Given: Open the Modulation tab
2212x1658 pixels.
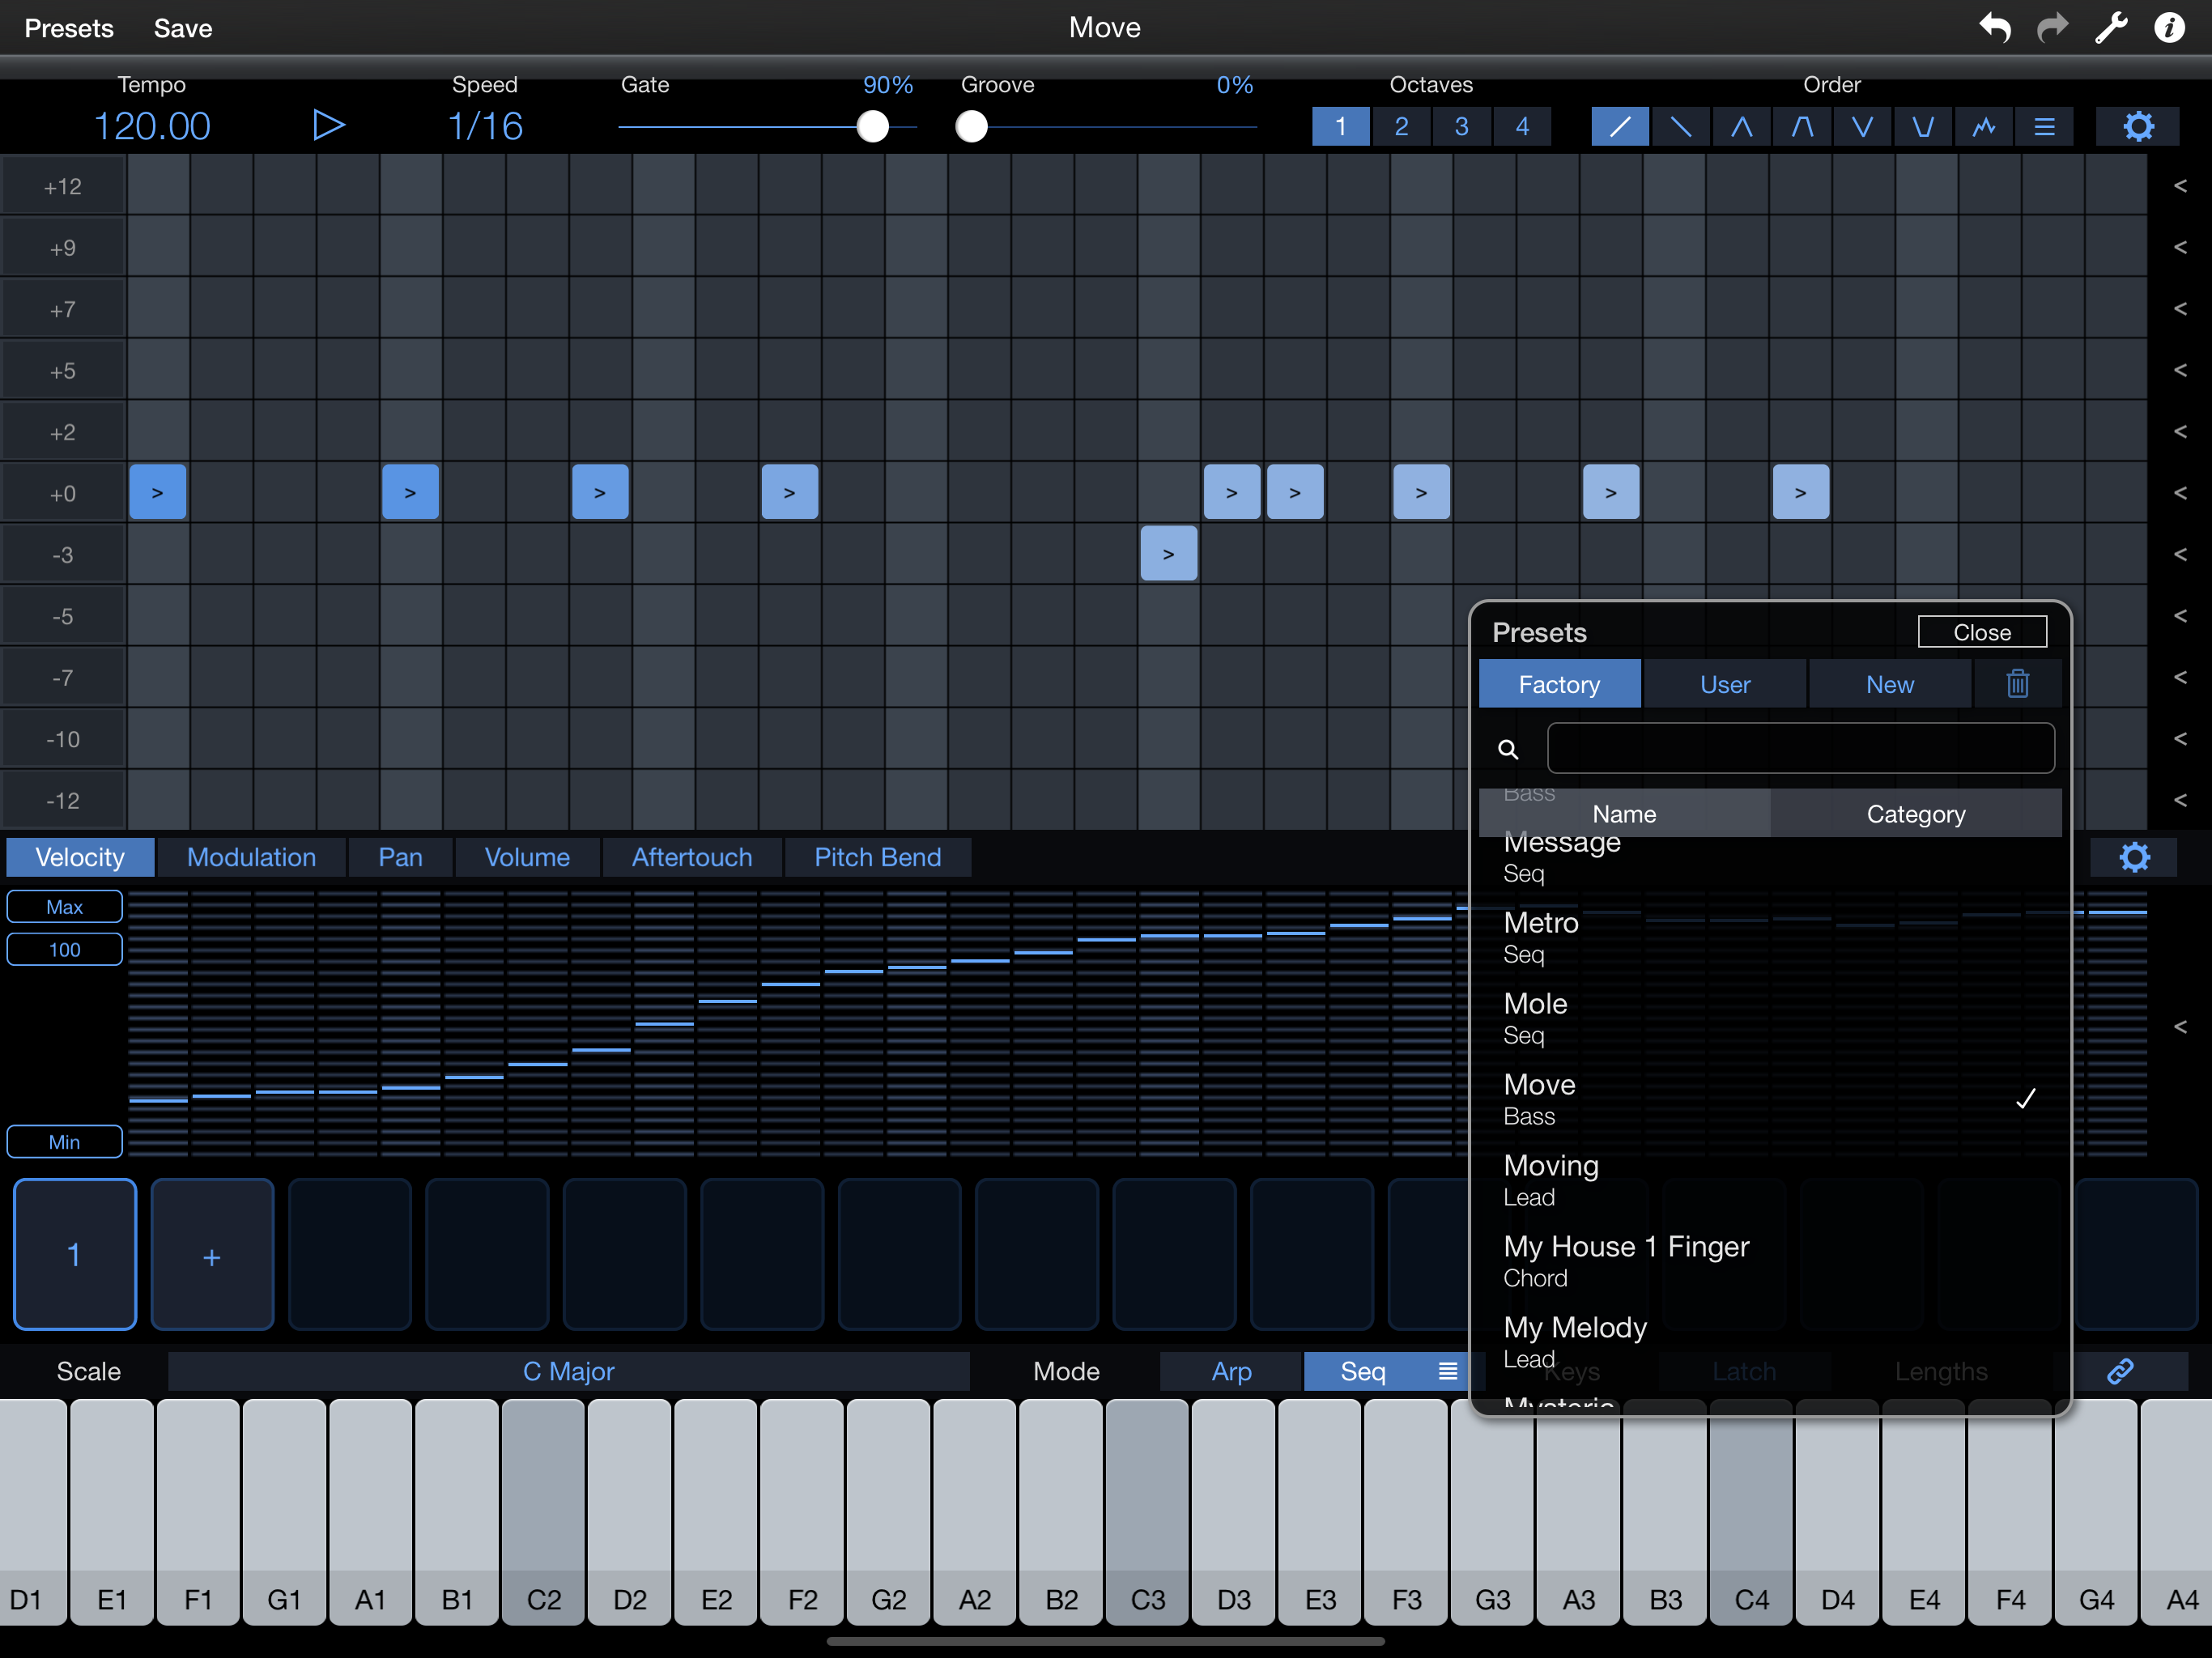Looking at the screenshot, I should pos(251,857).
